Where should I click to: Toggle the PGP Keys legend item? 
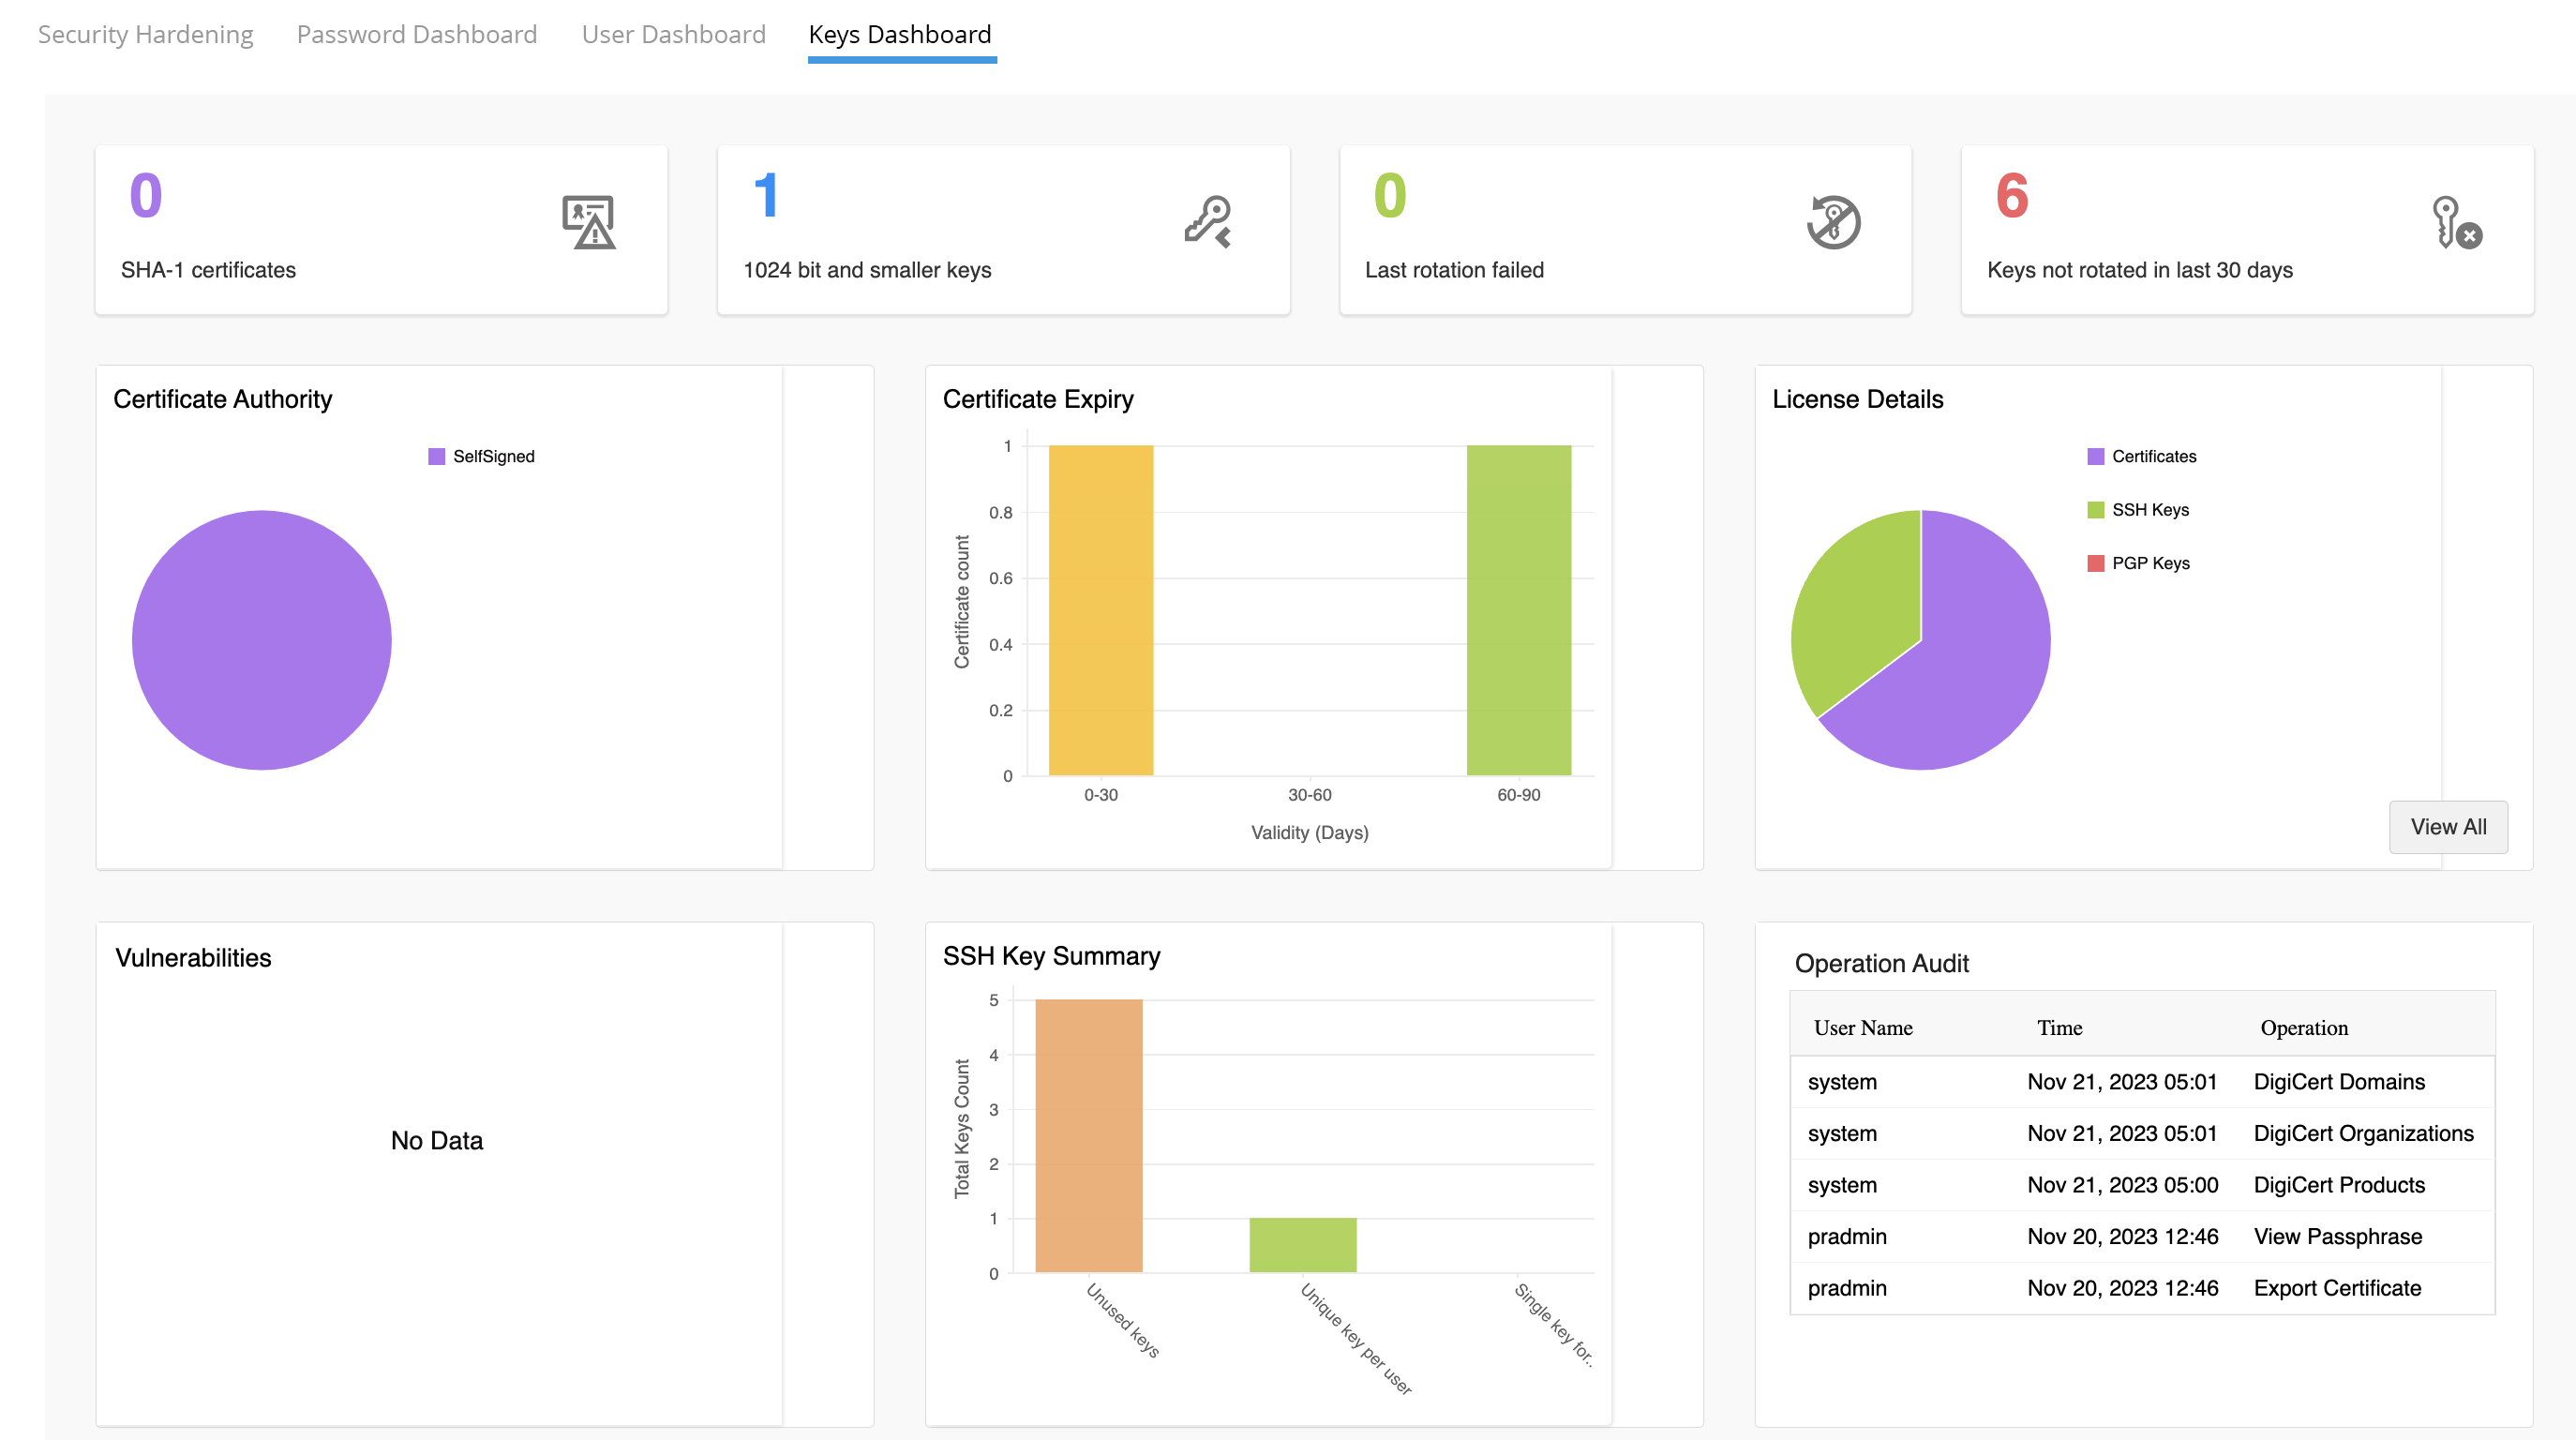[2139, 562]
